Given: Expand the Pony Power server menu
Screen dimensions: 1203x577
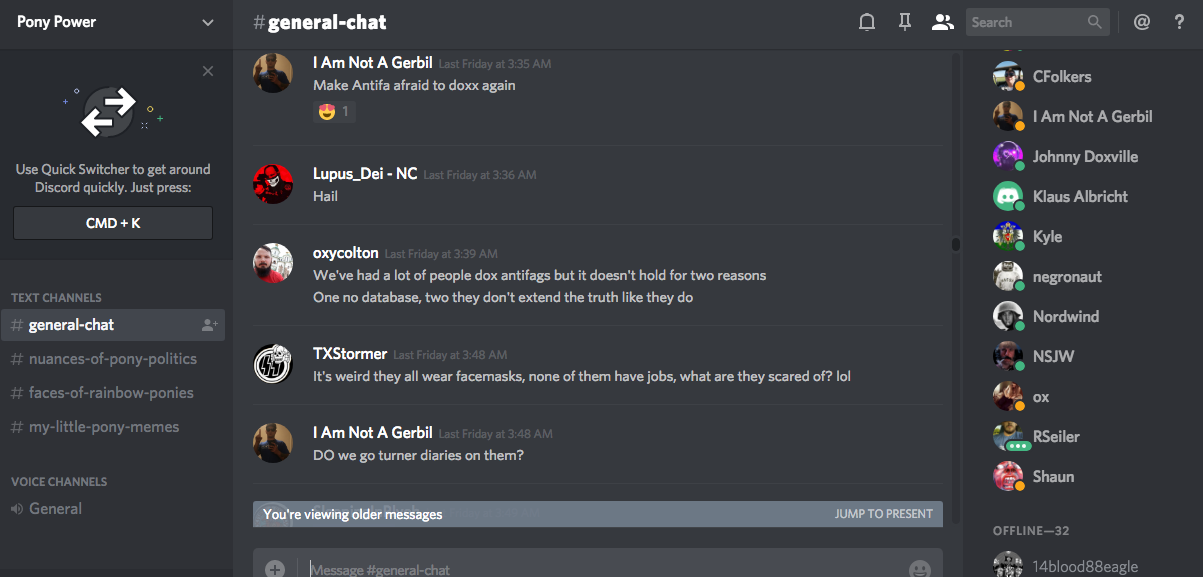Looking at the screenshot, I should (208, 22).
